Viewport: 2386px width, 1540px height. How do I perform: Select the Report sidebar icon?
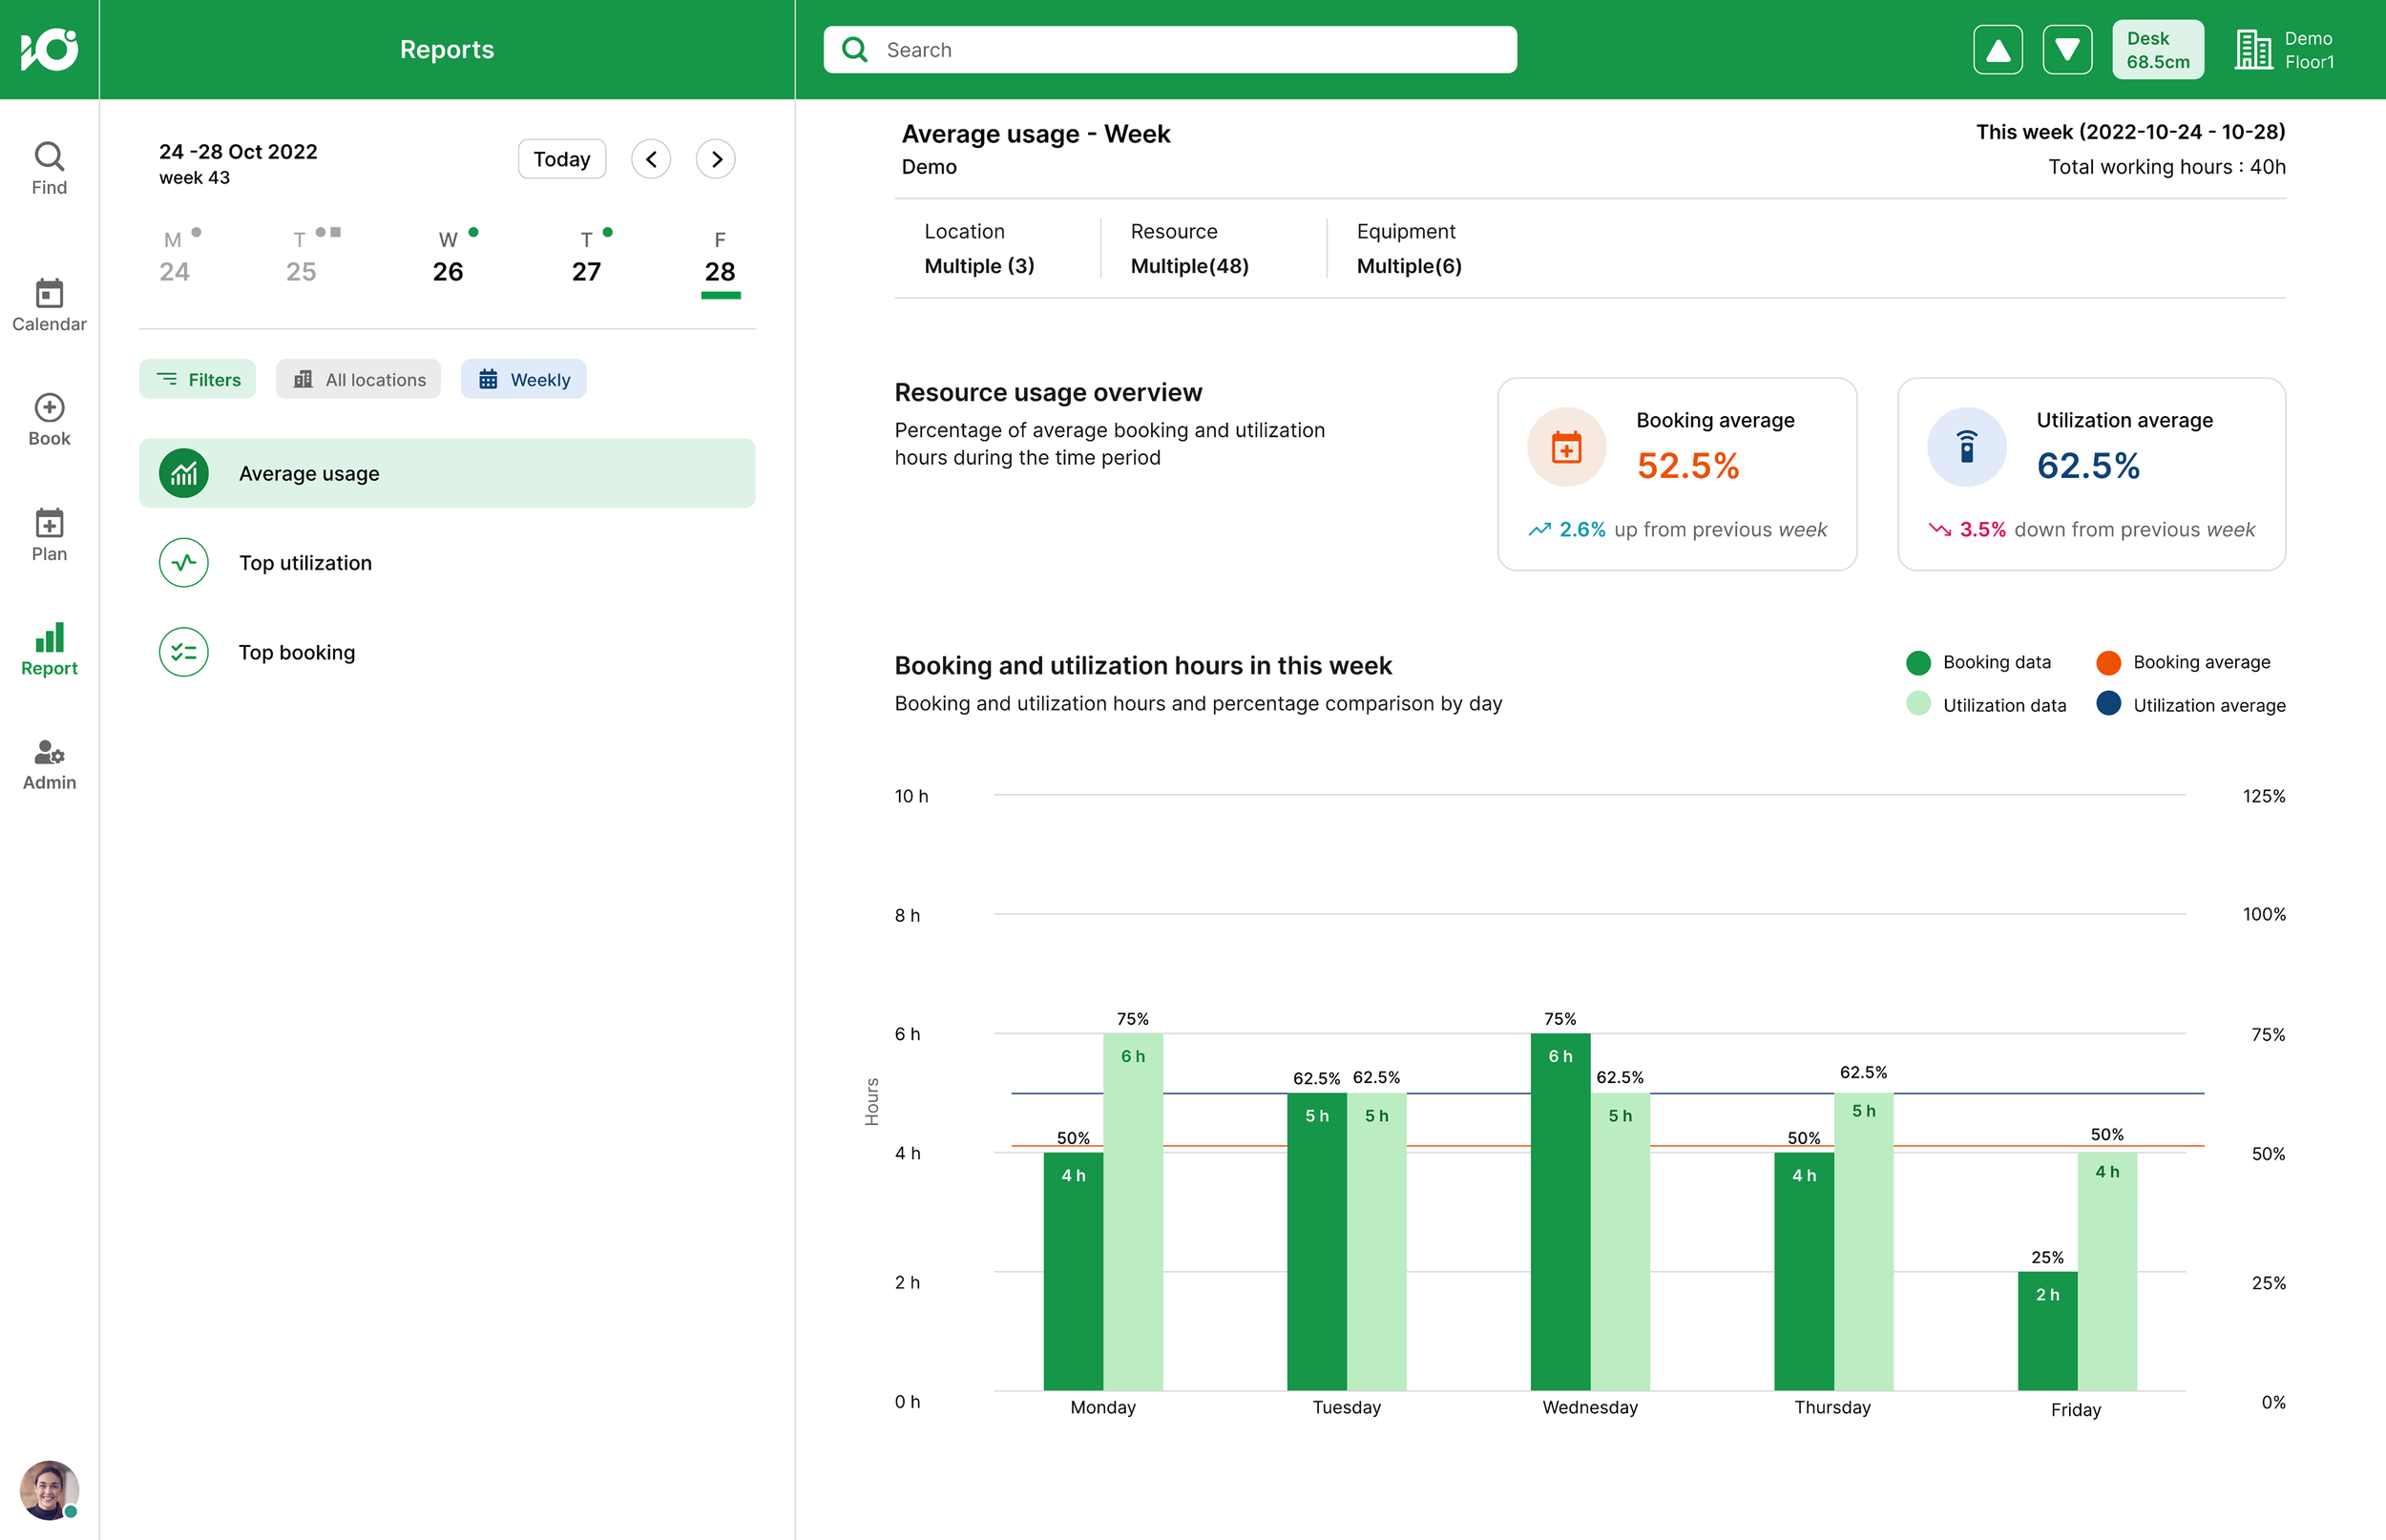pyautogui.click(x=49, y=650)
